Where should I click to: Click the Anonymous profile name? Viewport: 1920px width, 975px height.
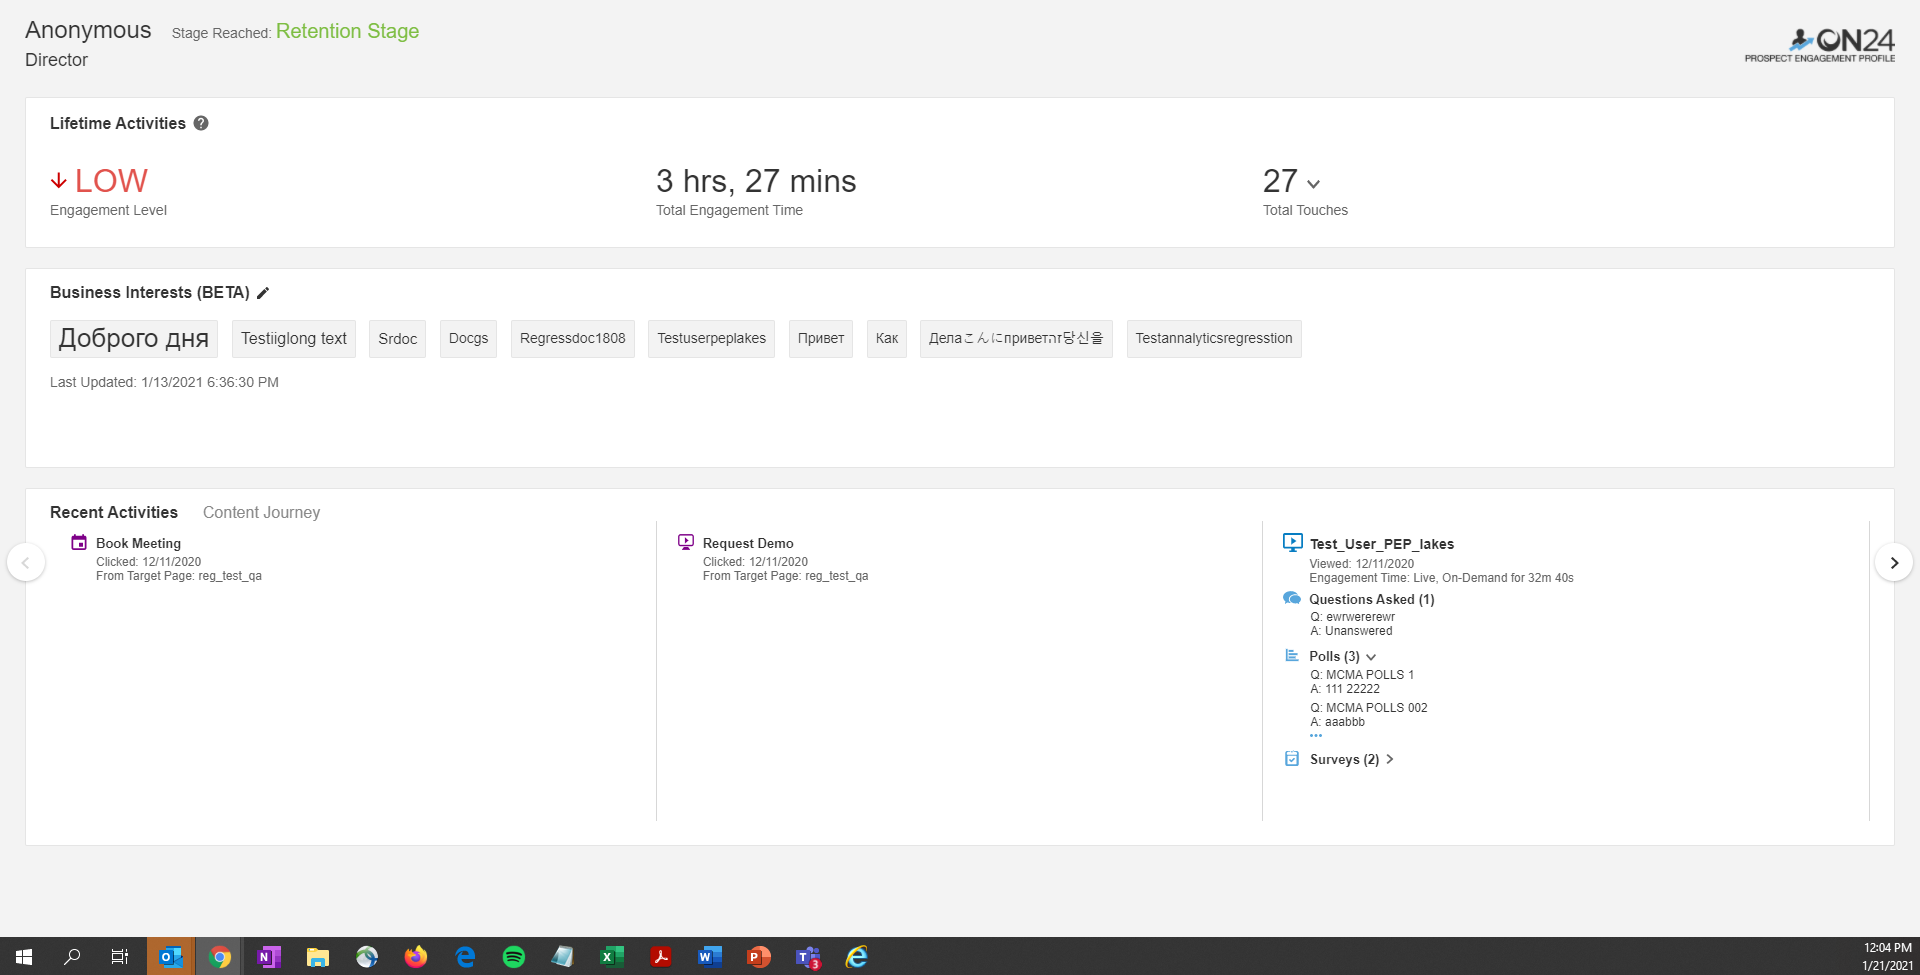88,30
